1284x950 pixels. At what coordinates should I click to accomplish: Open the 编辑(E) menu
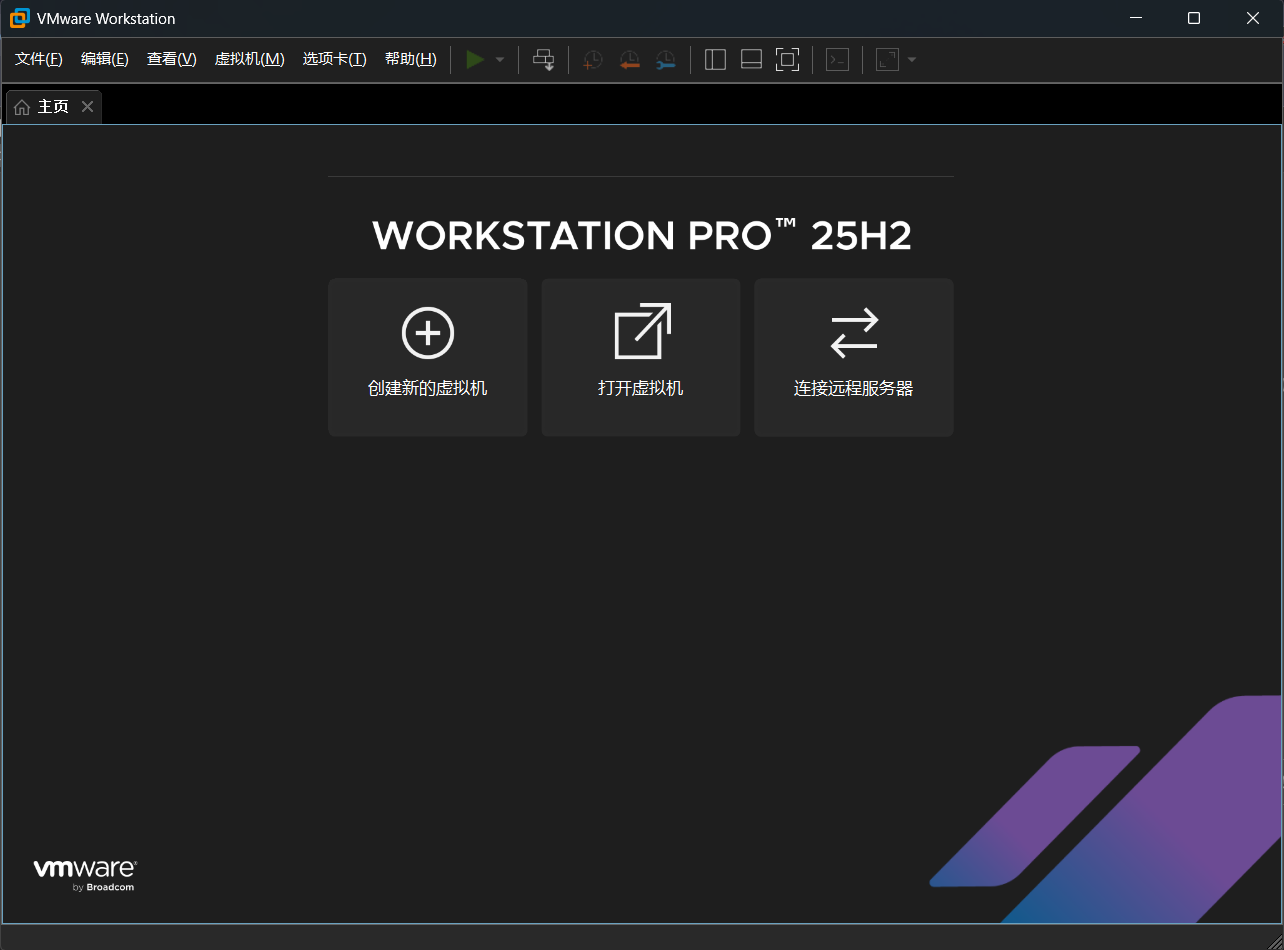point(105,59)
